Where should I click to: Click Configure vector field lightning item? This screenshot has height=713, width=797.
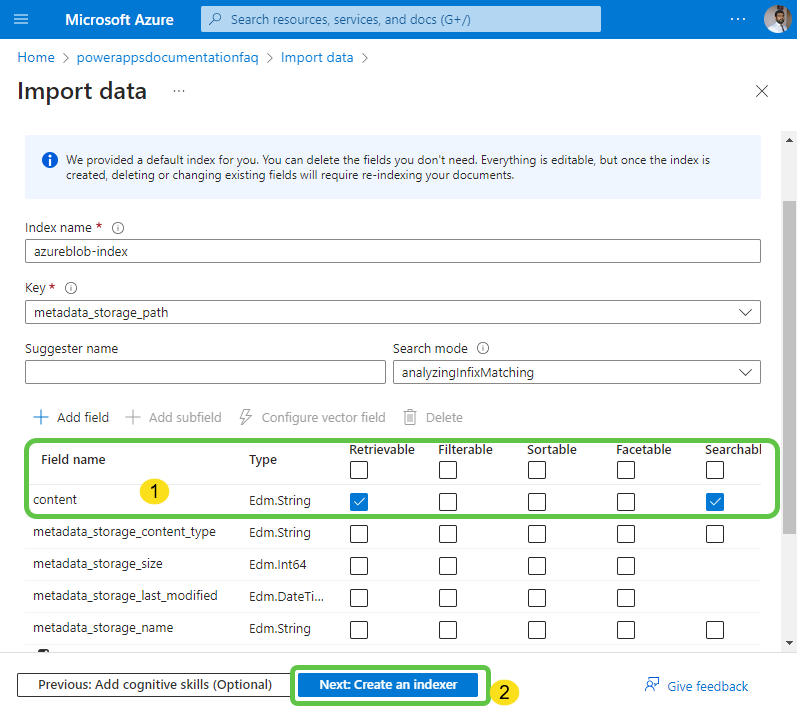pyautogui.click(x=313, y=417)
